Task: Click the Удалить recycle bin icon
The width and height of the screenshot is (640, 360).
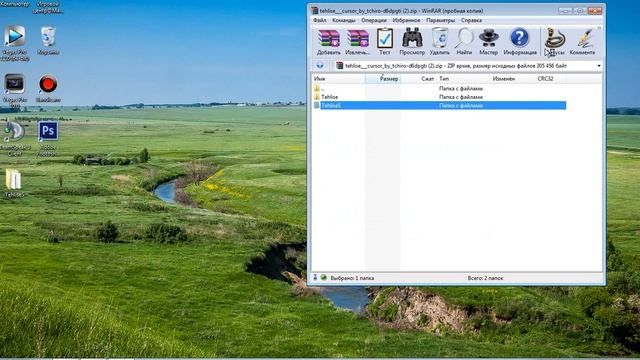Action: [x=440, y=41]
